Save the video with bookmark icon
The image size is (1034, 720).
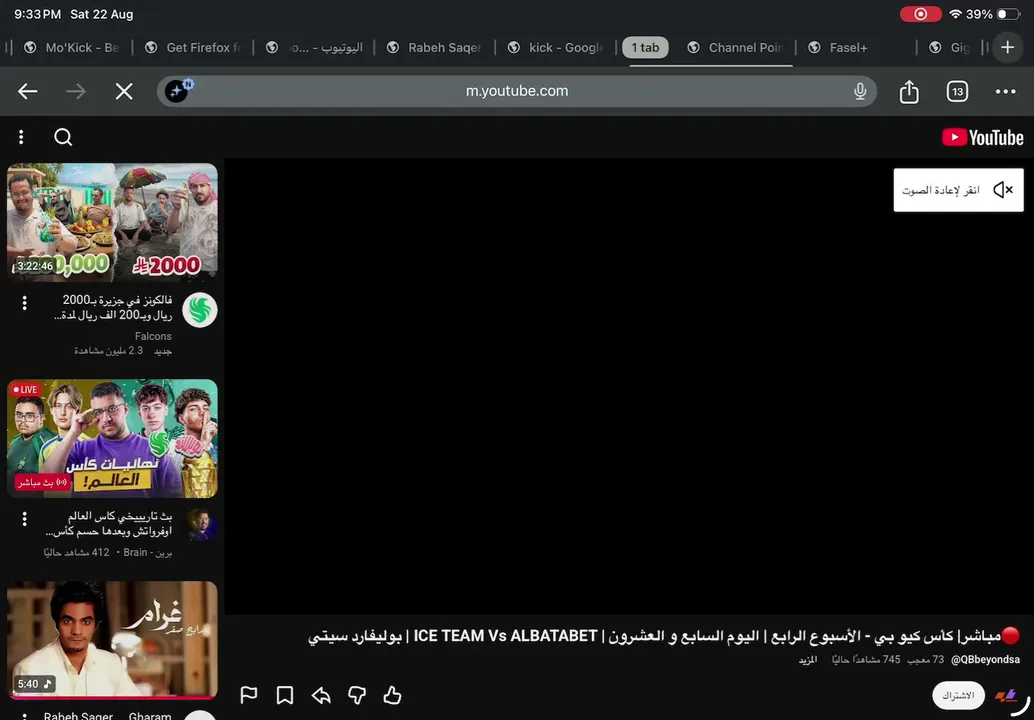(x=285, y=695)
